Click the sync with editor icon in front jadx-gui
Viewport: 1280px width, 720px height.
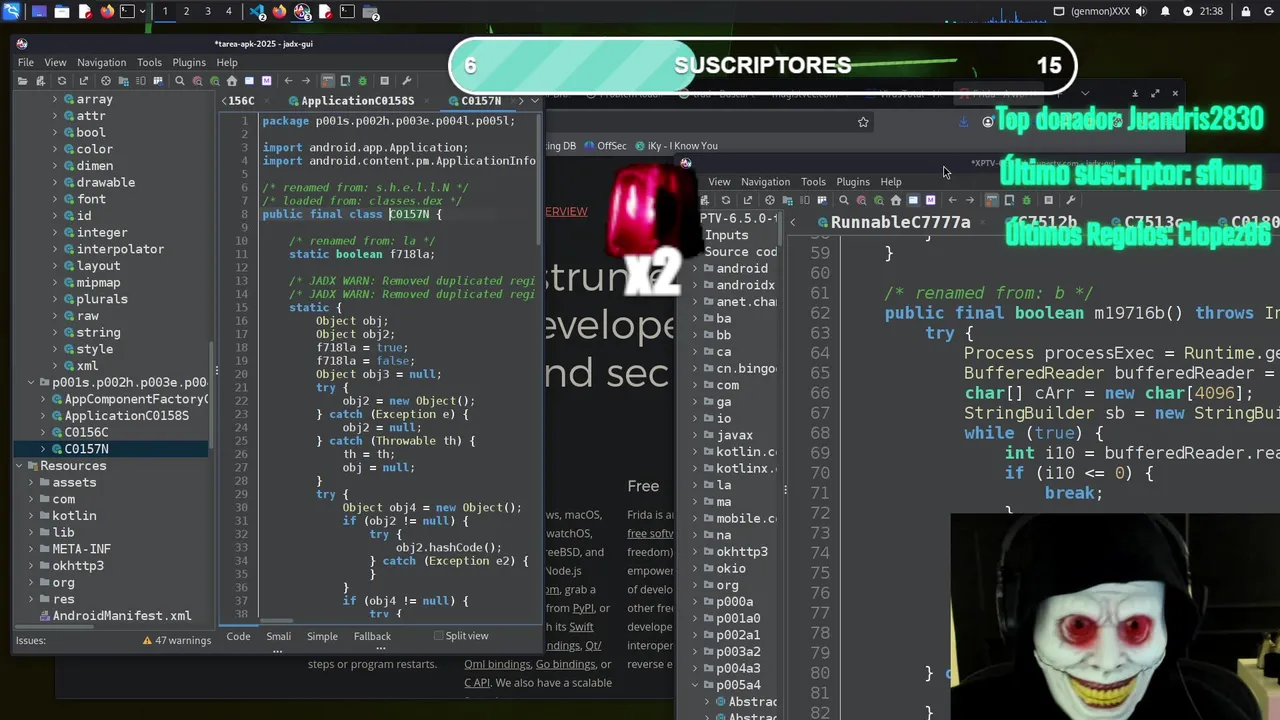(x=106, y=81)
